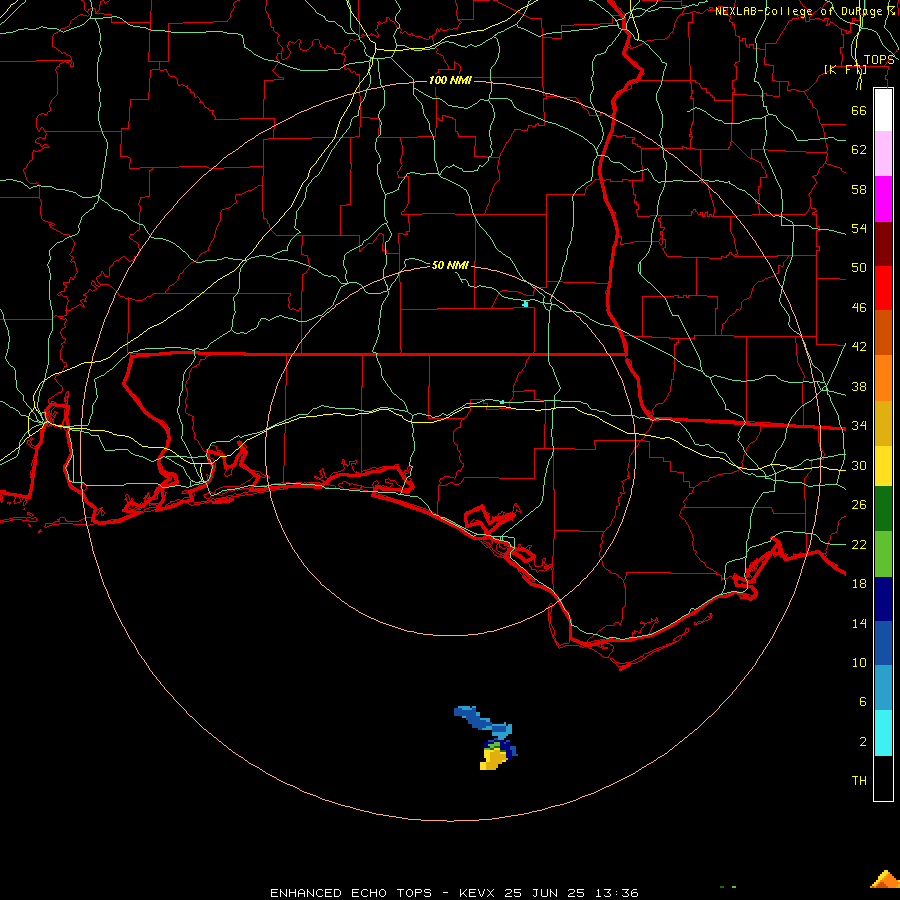The width and height of the screenshot is (900, 900).
Task: Click the '50' legend value
Action: click(859, 267)
